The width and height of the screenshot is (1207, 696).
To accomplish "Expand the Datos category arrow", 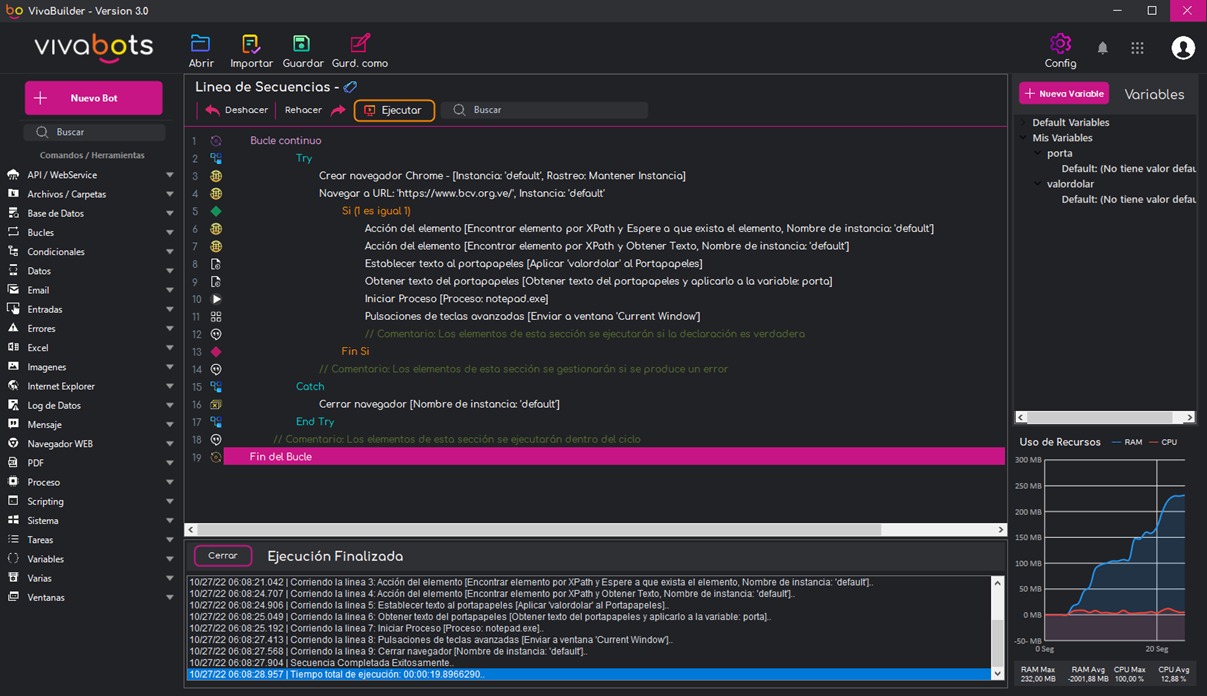I will [x=170, y=271].
